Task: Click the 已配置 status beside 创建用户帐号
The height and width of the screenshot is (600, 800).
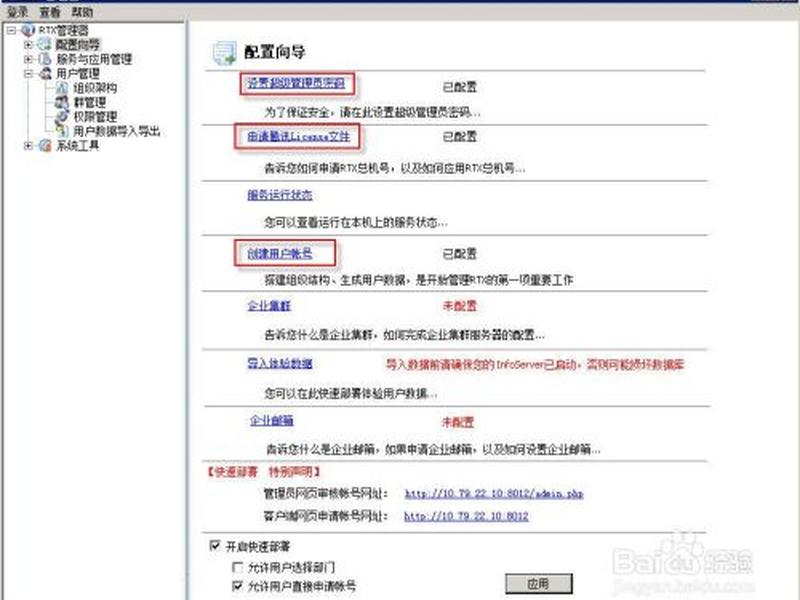Action: (459, 254)
